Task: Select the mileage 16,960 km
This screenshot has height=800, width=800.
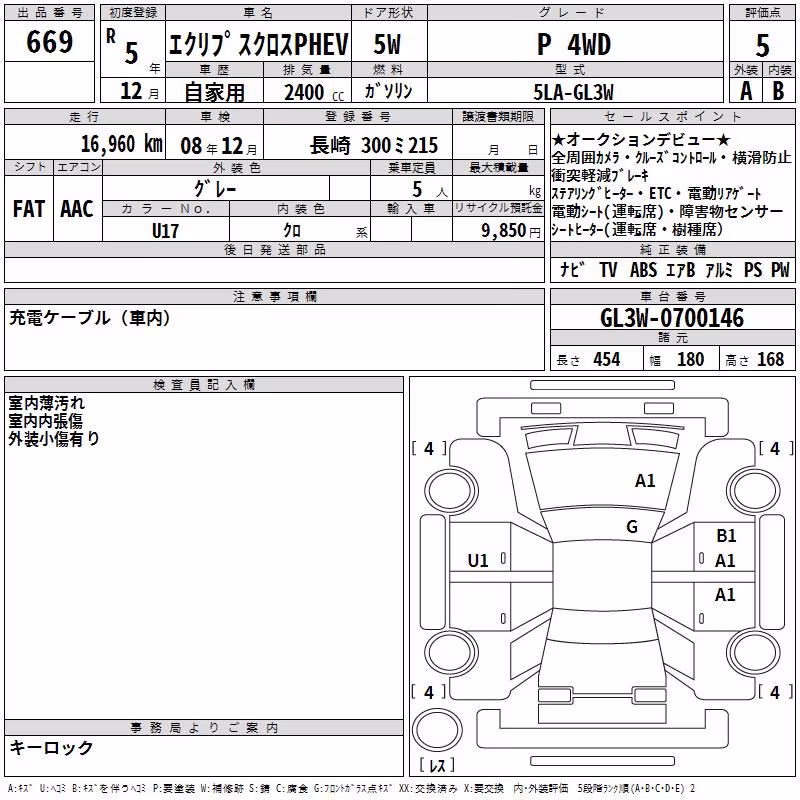Action: (x=122, y=144)
